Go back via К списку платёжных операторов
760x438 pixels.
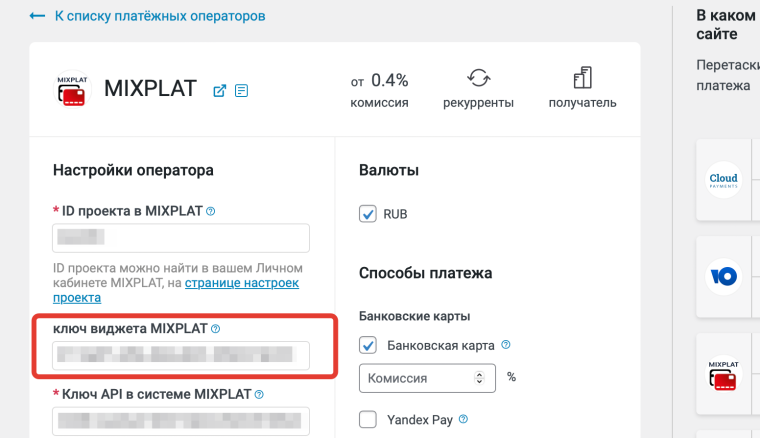tap(147, 16)
